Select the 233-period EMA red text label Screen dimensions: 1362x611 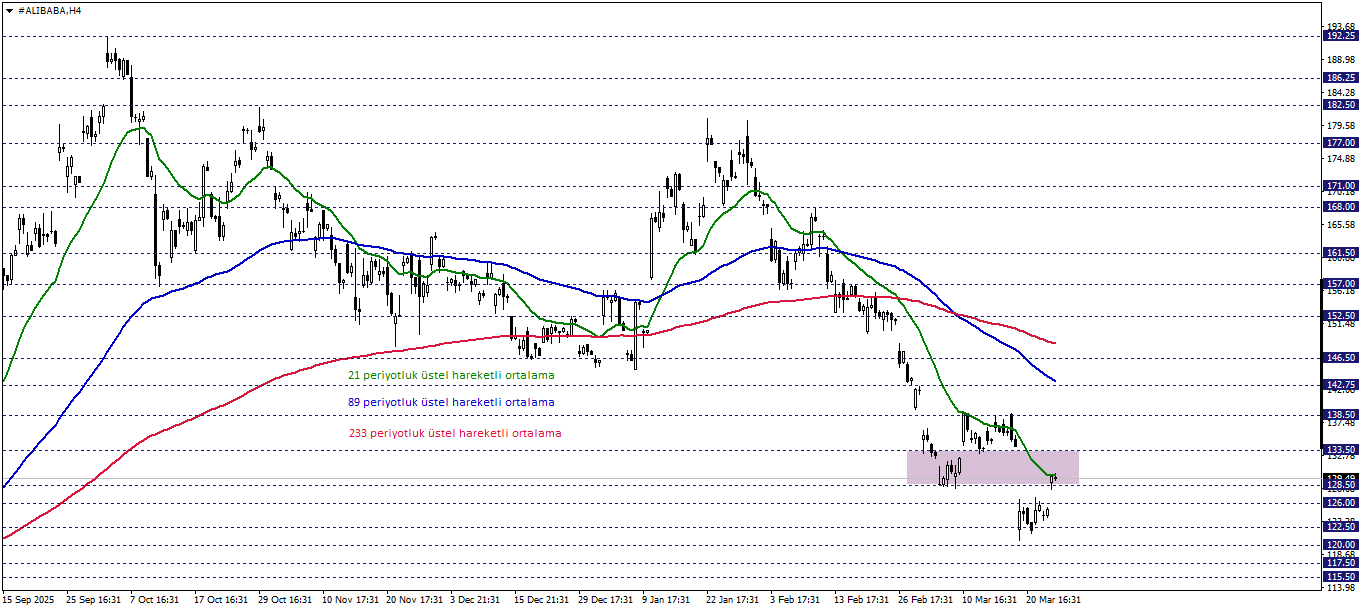coord(454,433)
